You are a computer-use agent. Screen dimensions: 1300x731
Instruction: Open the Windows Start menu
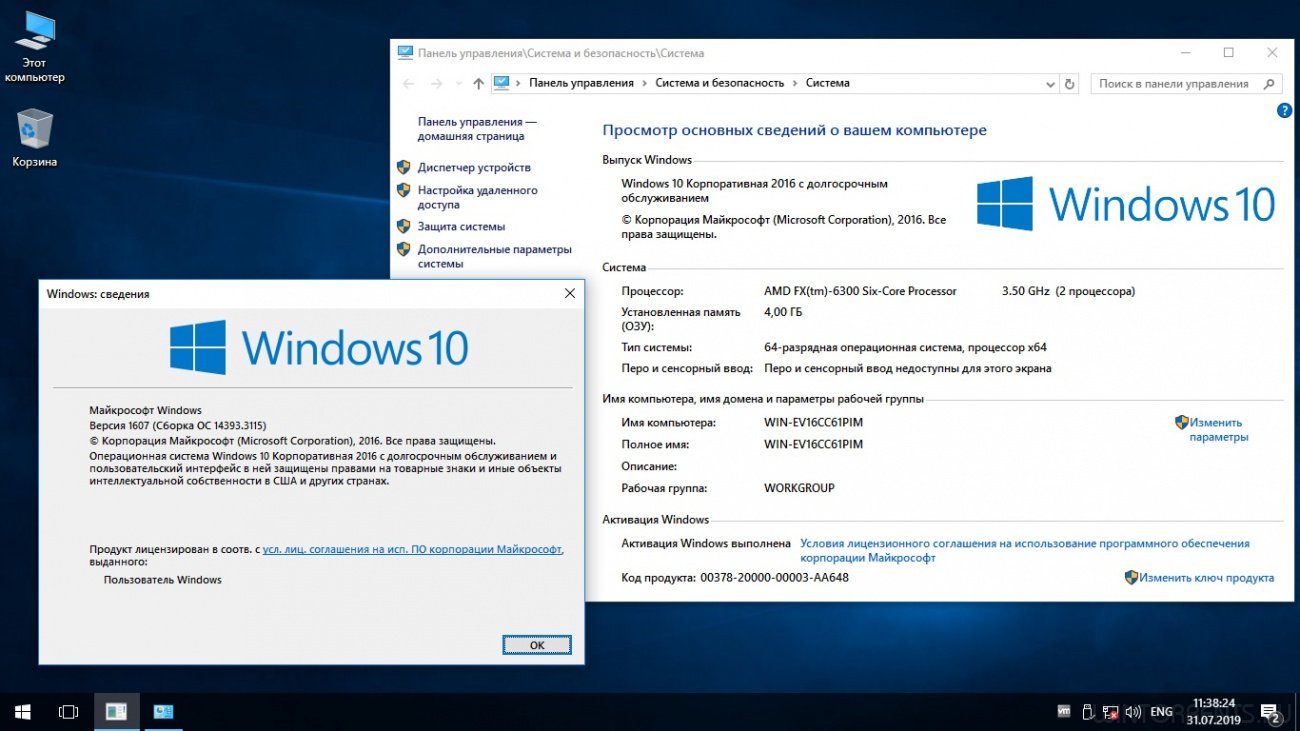point(22,712)
